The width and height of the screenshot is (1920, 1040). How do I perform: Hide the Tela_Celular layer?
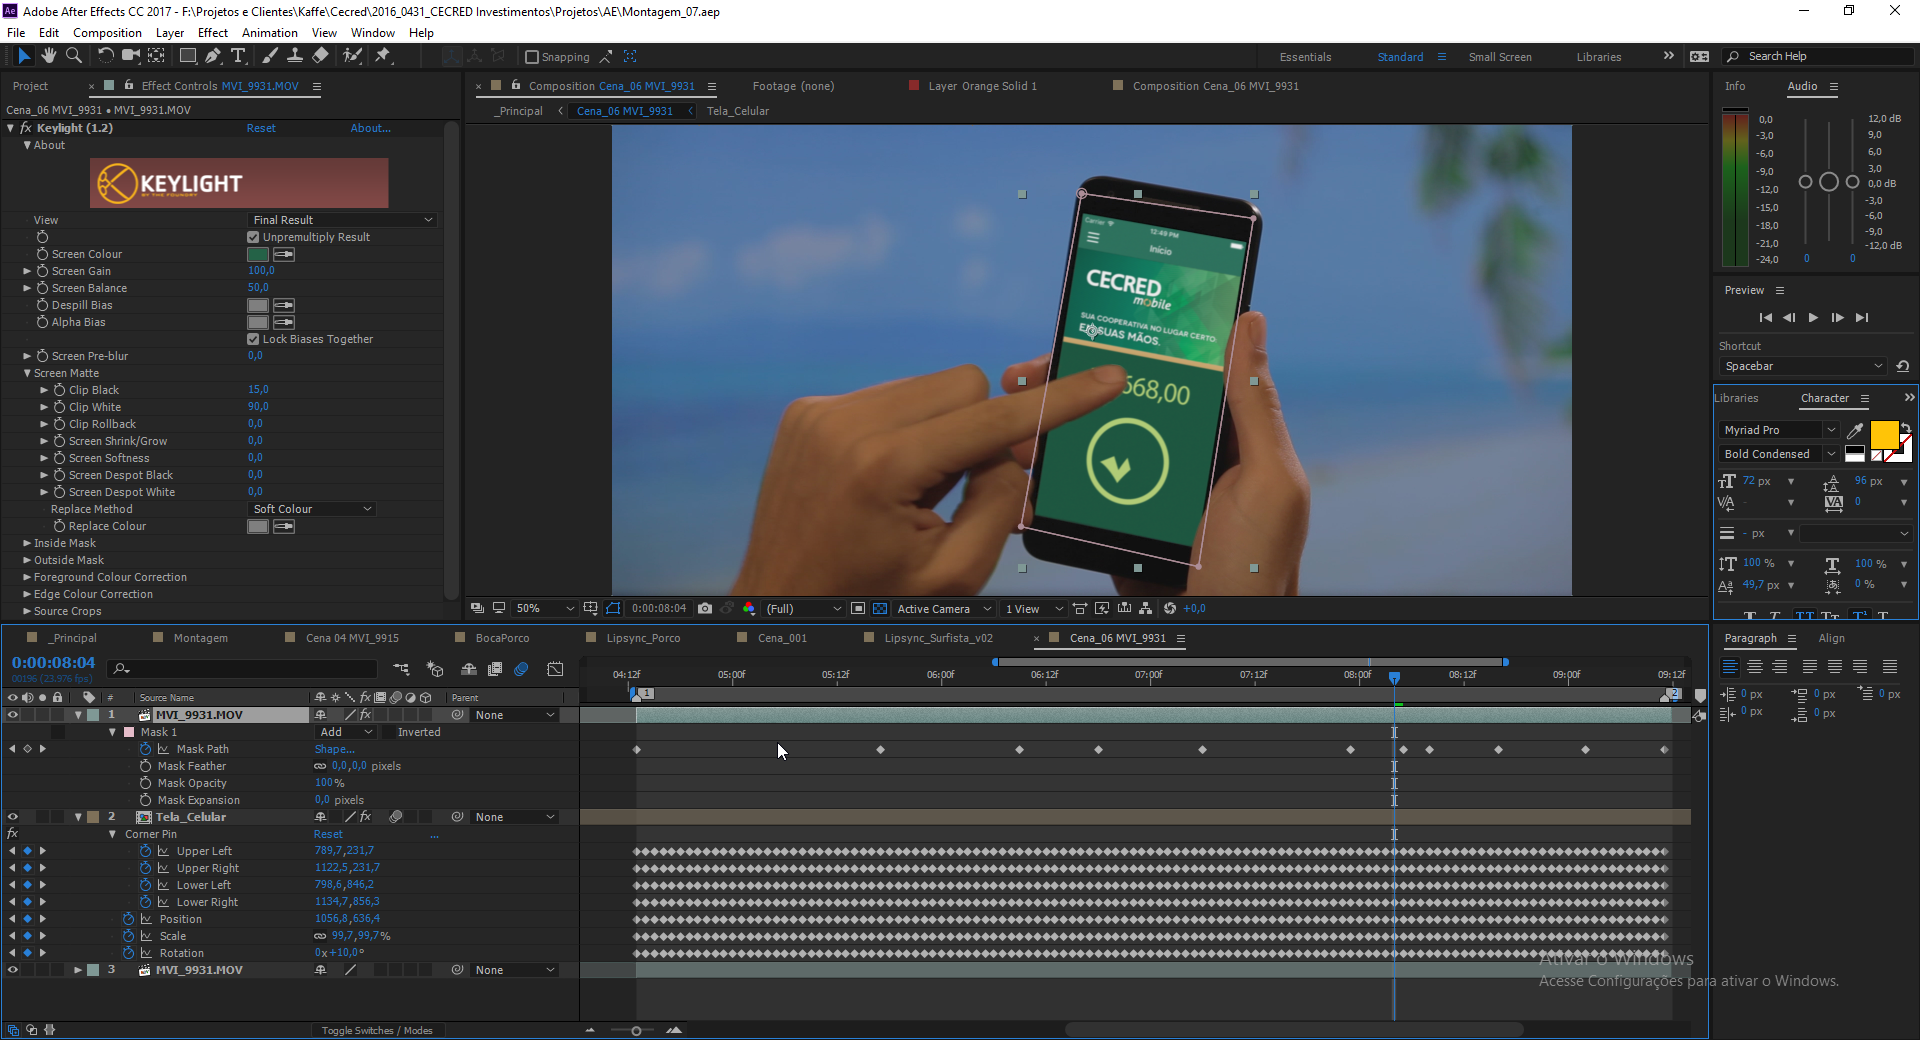[x=13, y=817]
